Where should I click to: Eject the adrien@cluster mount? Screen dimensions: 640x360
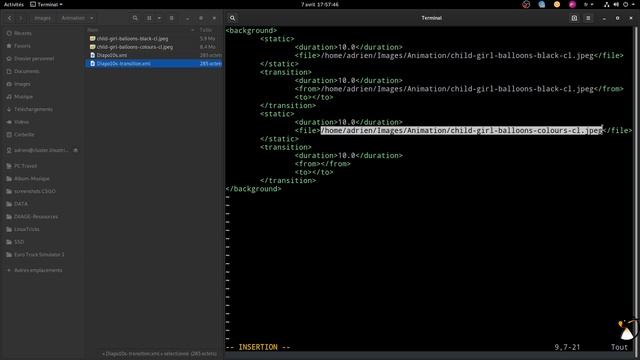tap(76, 150)
